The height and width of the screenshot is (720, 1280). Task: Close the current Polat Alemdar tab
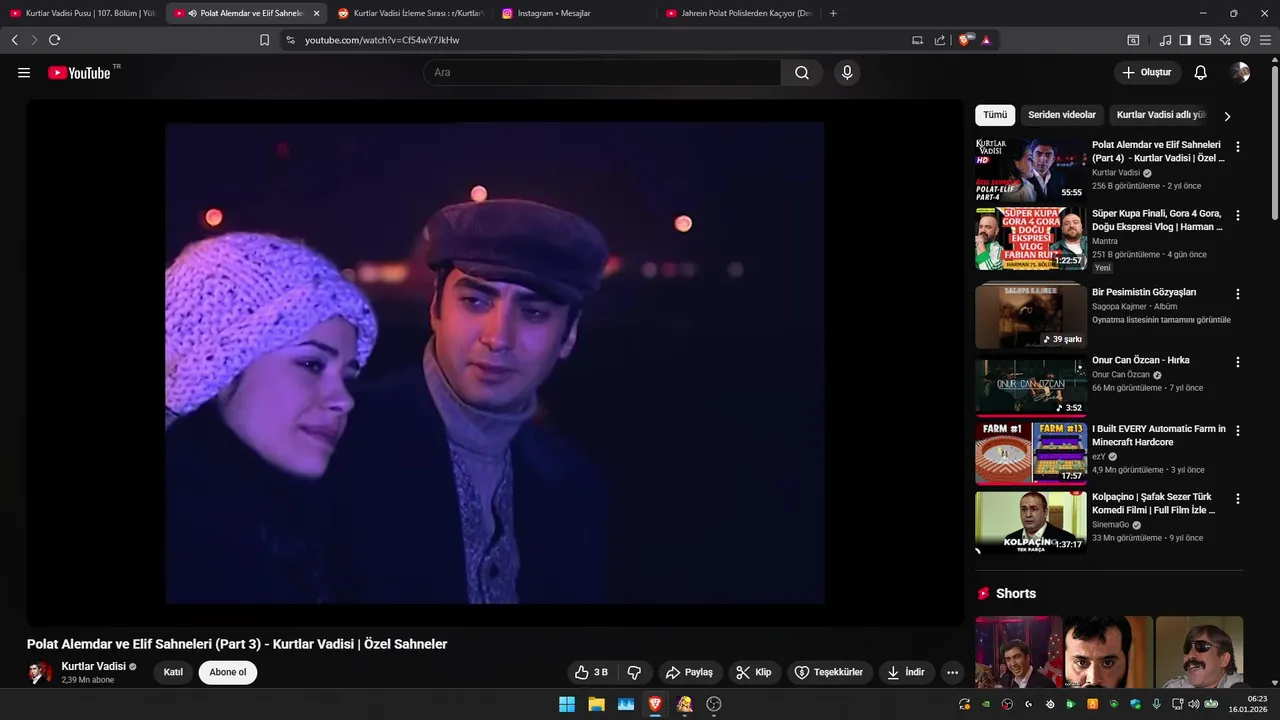(x=317, y=13)
